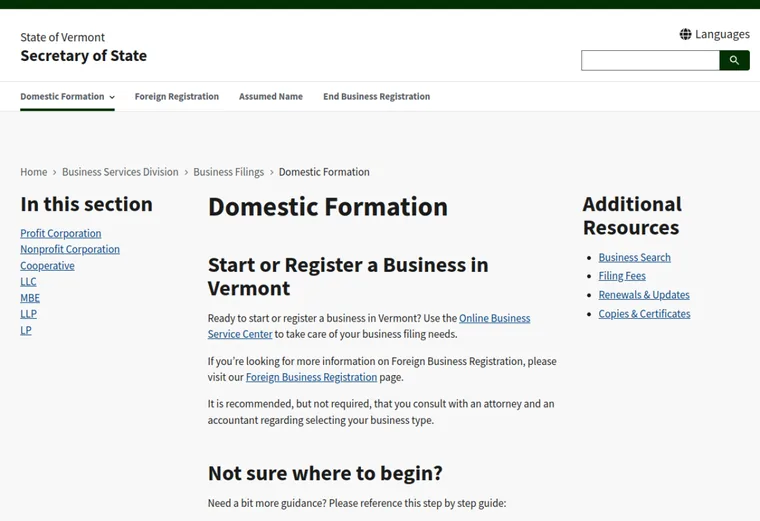Click inside the site search field
Viewport: 760px width, 521px height.
[650, 60]
